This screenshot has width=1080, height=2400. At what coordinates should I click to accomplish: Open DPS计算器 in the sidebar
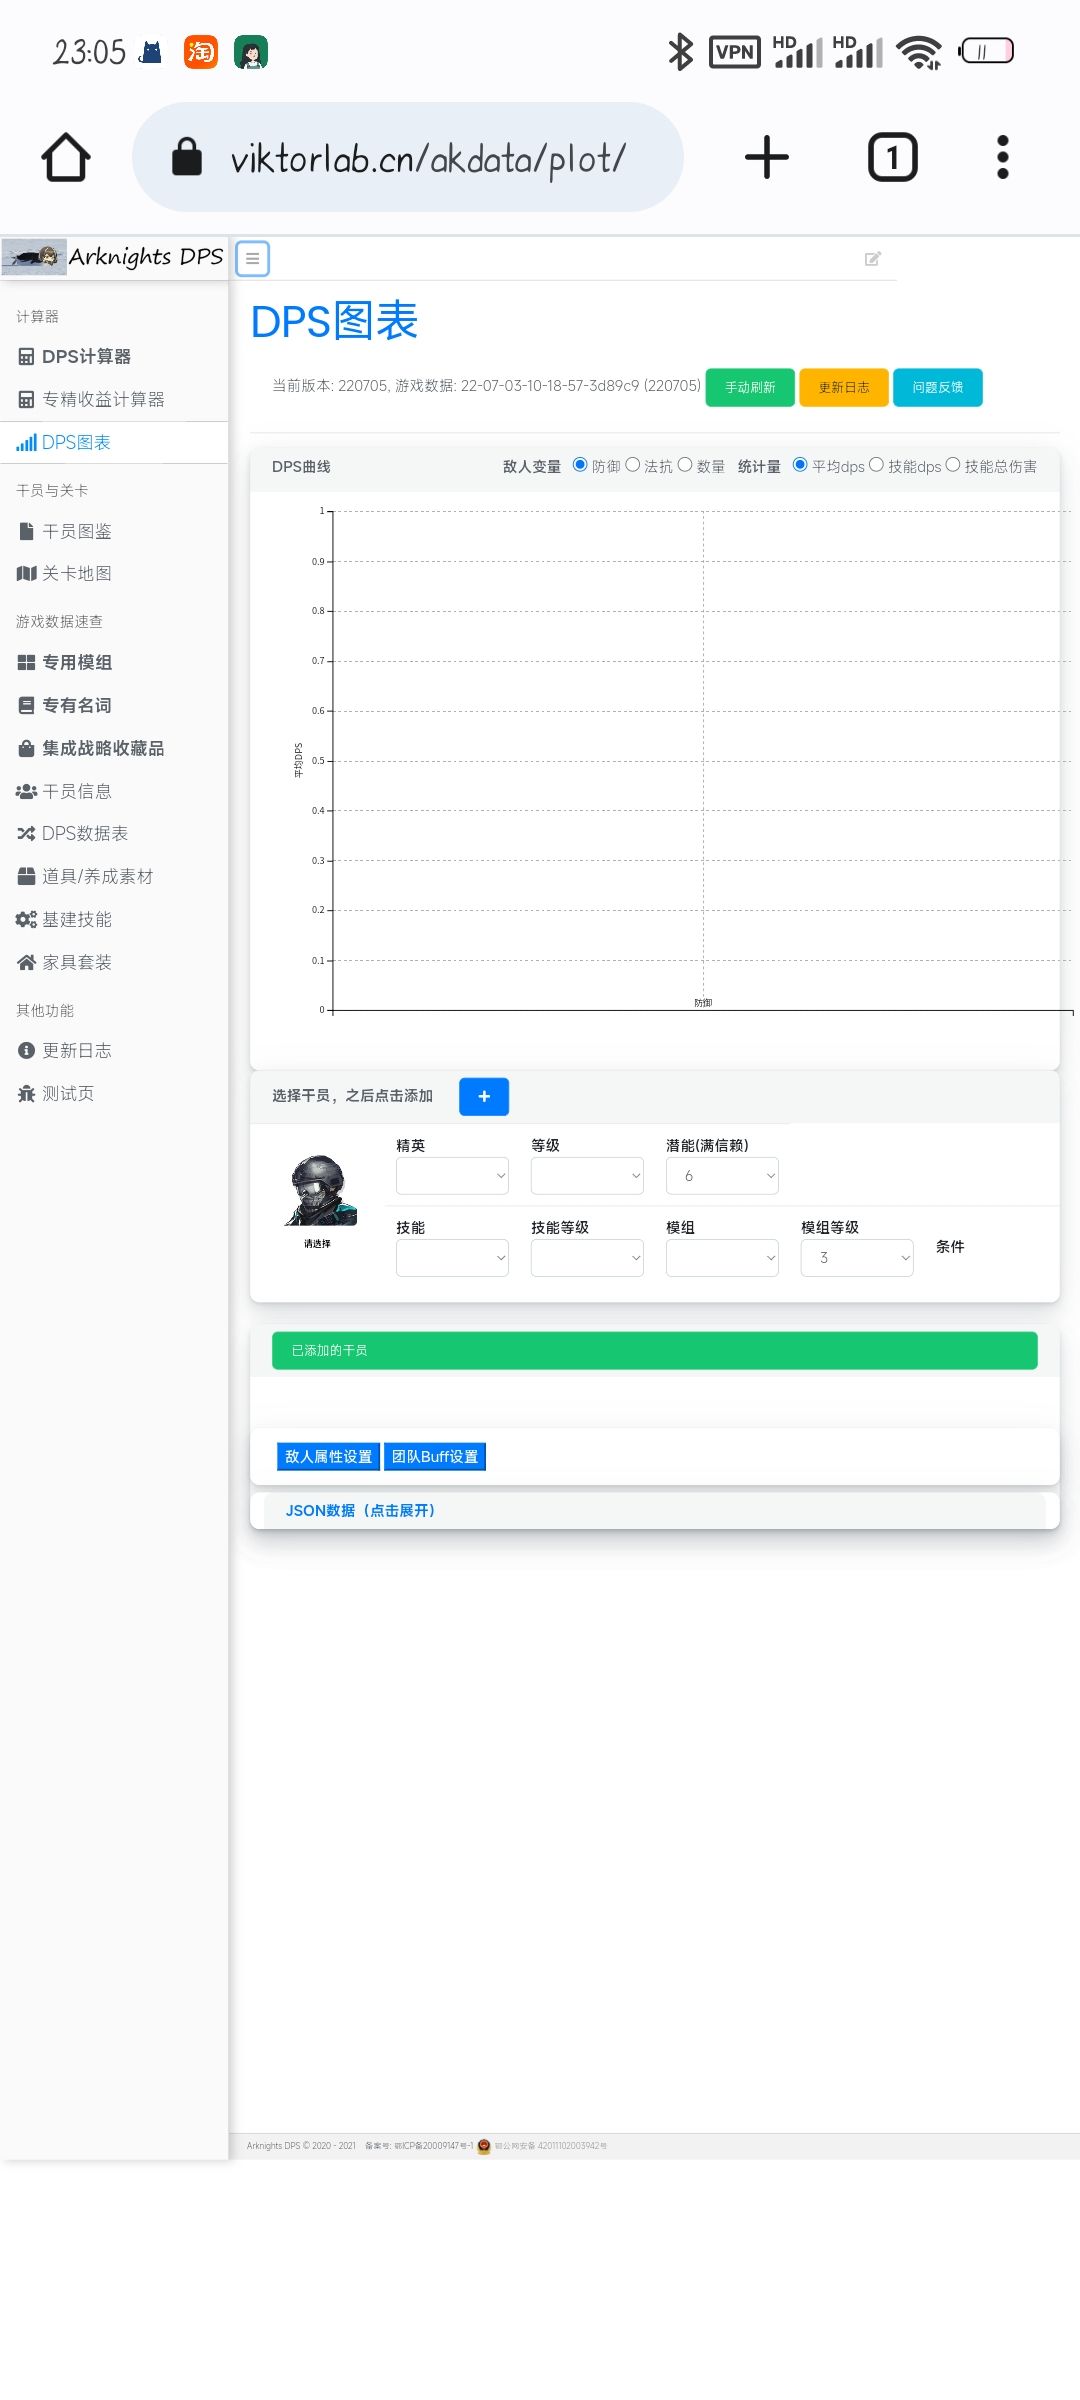(114, 357)
